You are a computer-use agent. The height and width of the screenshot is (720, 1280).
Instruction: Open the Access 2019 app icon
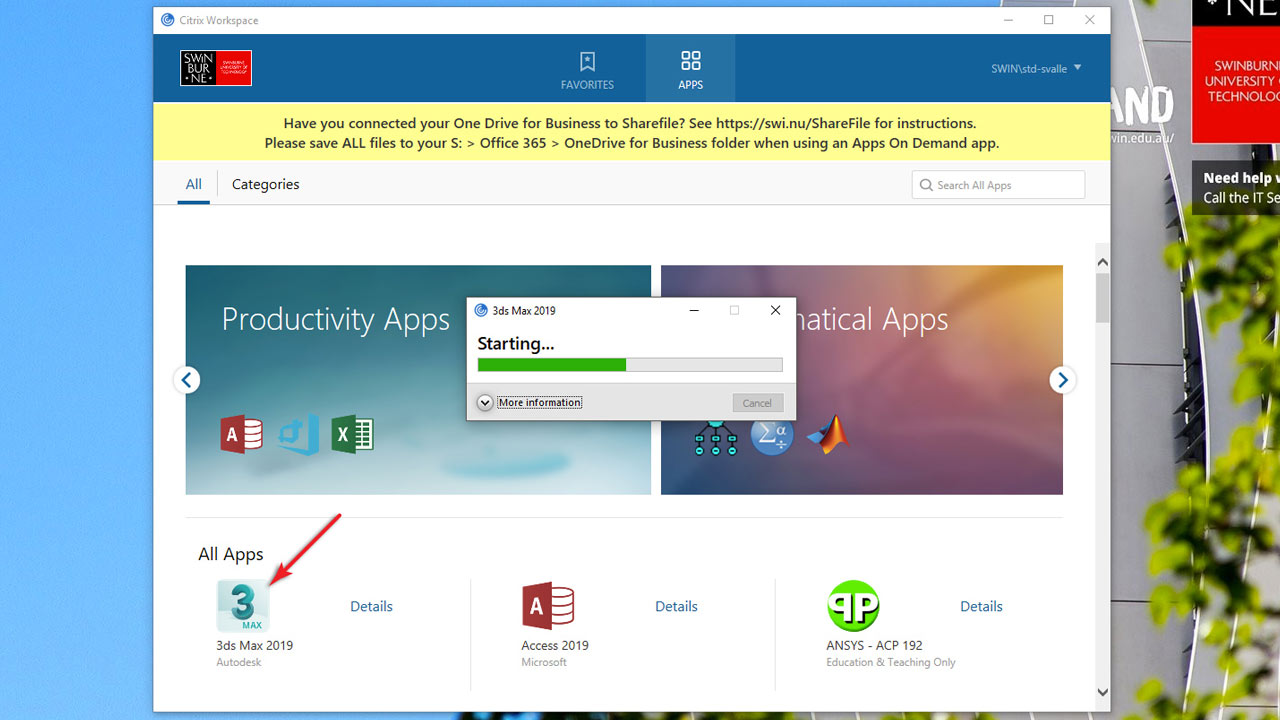pos(548,606)
